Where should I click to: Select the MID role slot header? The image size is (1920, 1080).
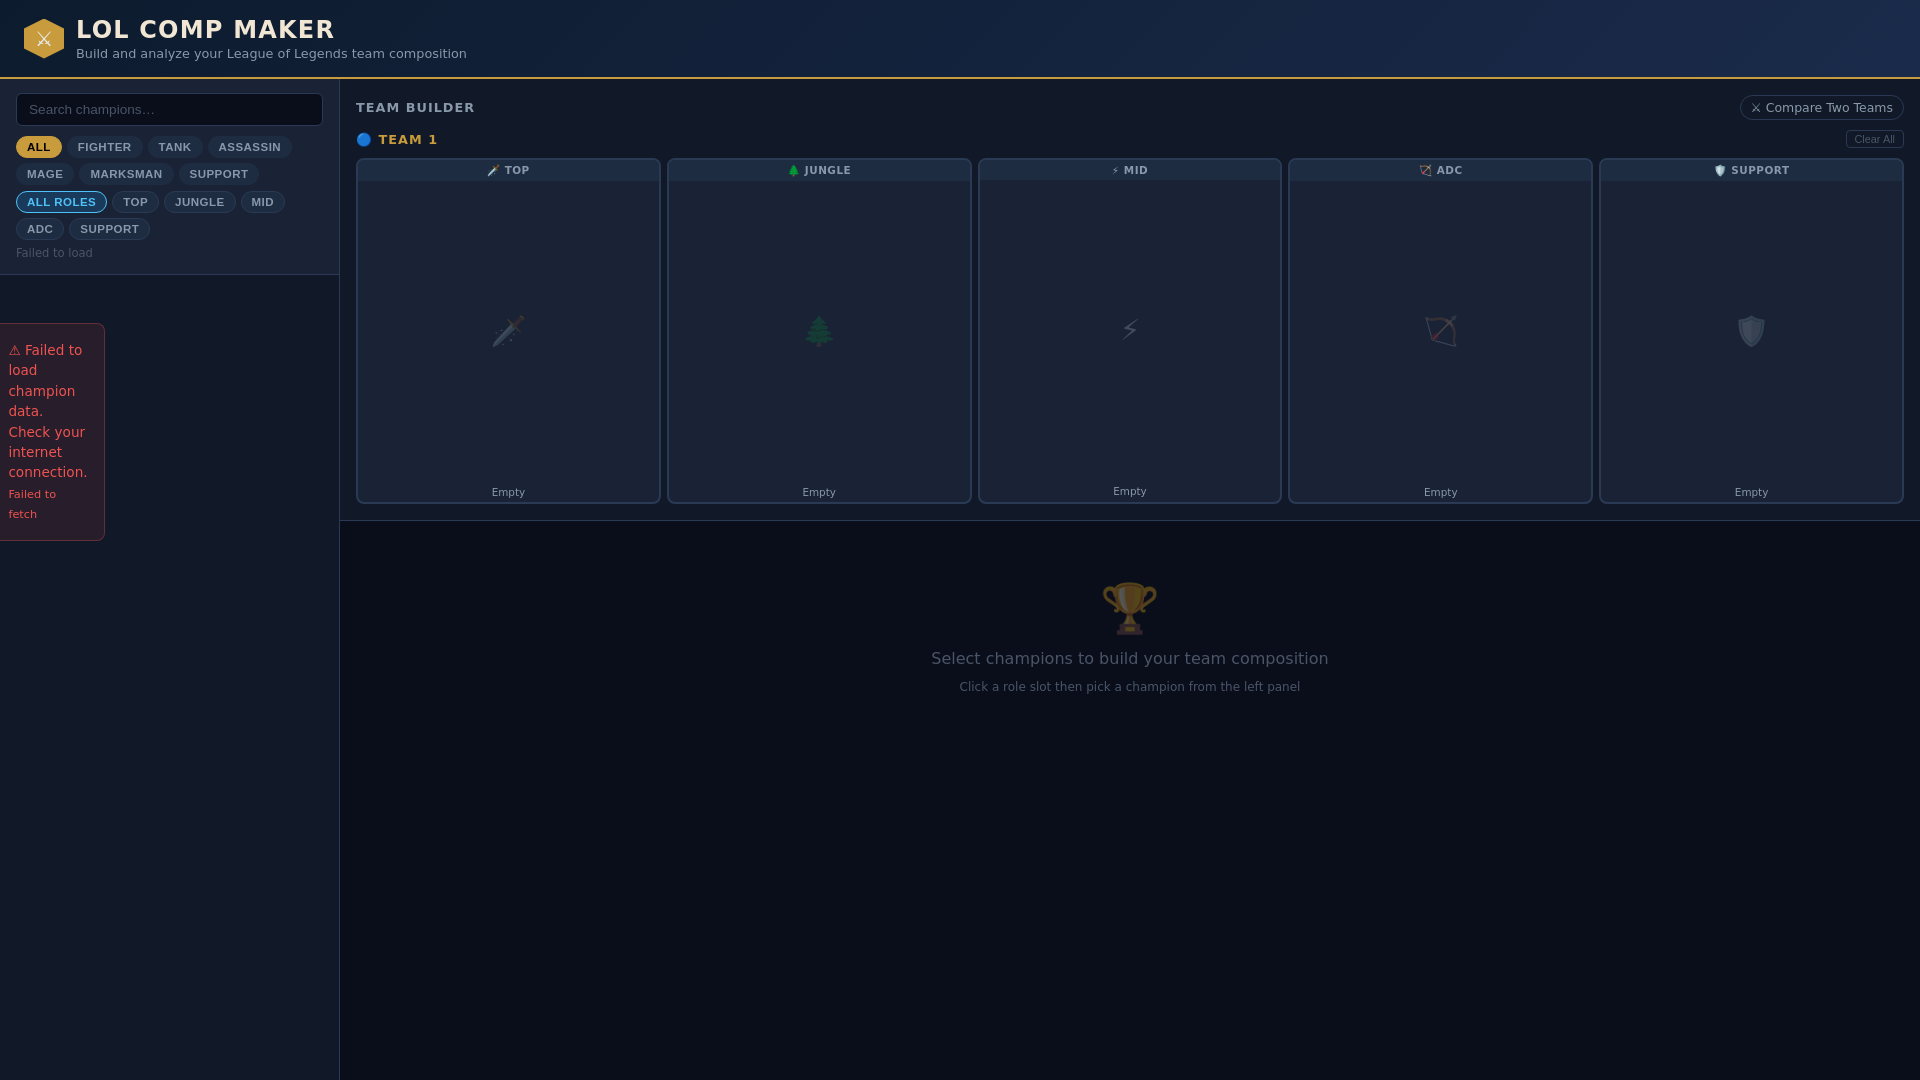coord(1130,171)
